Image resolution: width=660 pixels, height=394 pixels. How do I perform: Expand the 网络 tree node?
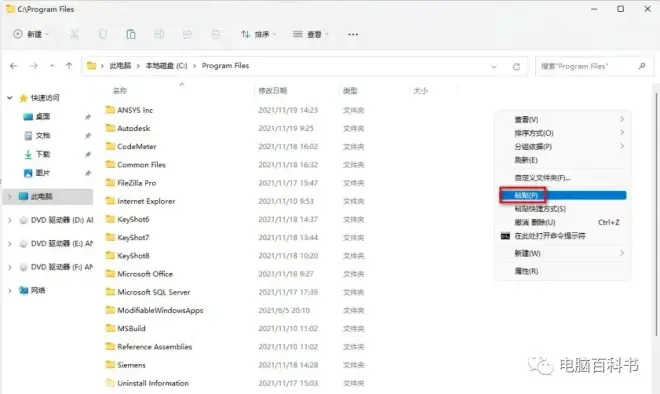click(10, 290)
